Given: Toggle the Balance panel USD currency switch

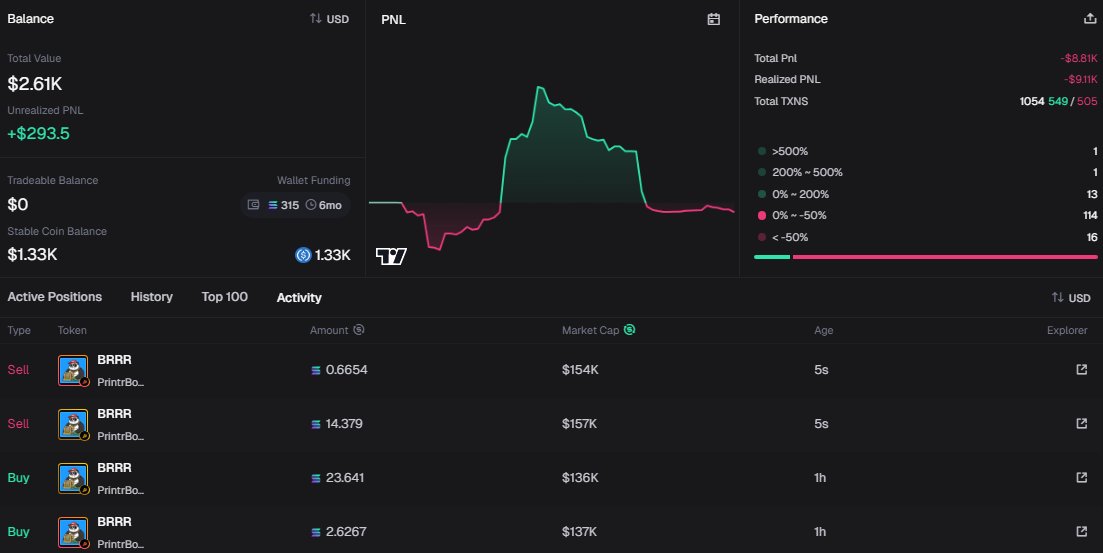Looking at the screenshot, I should pyautogui.click(x=329, y=19).
